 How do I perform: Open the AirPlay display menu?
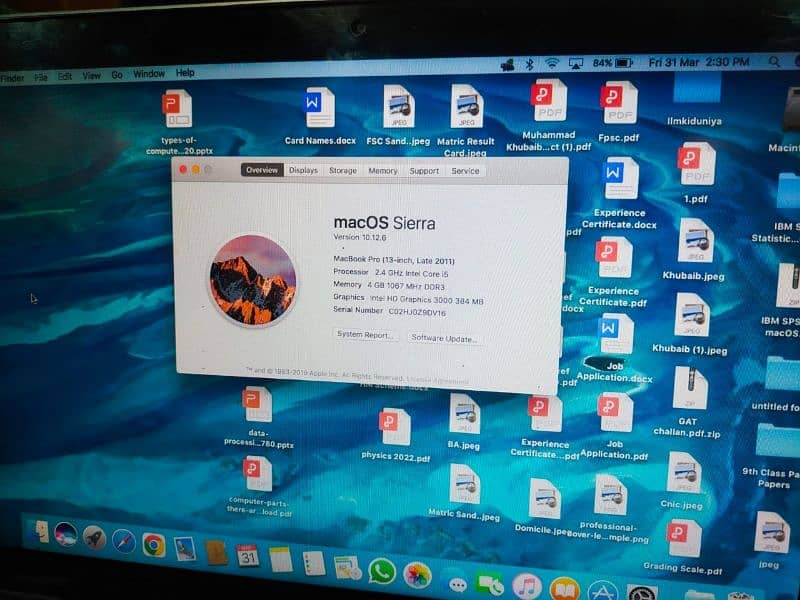tap(576, 63)
